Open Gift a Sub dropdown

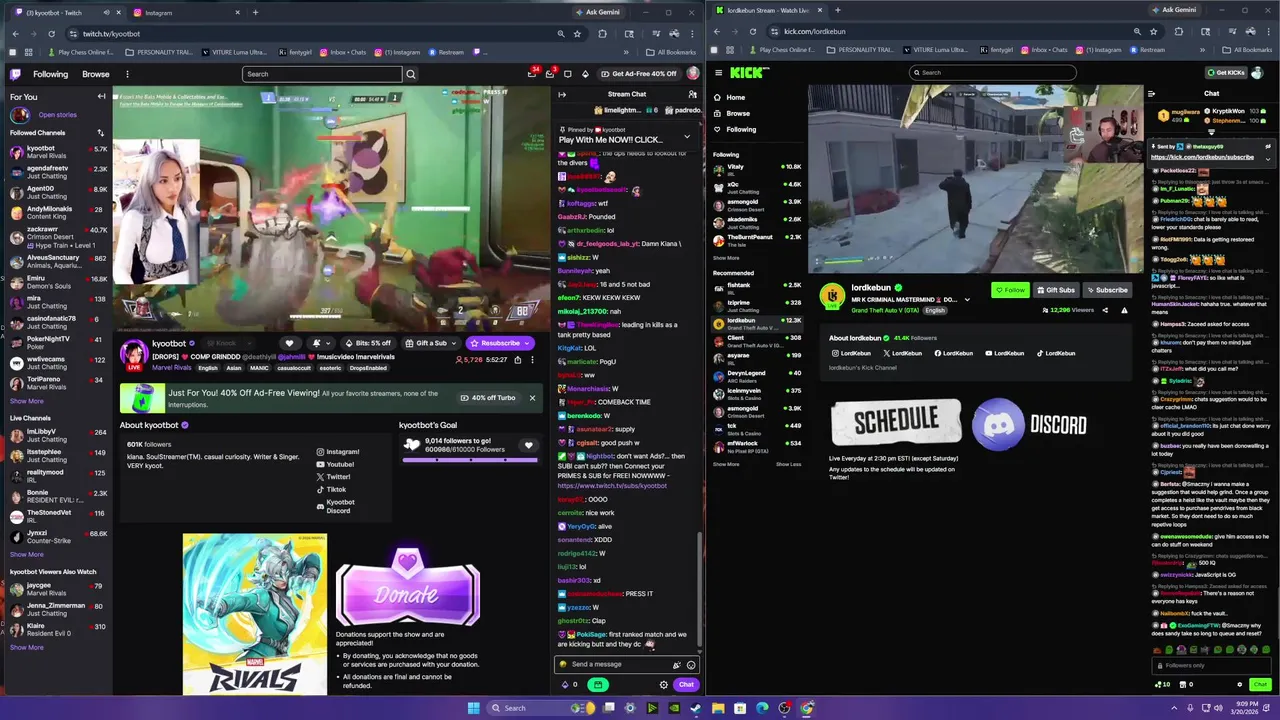[431, 343]
